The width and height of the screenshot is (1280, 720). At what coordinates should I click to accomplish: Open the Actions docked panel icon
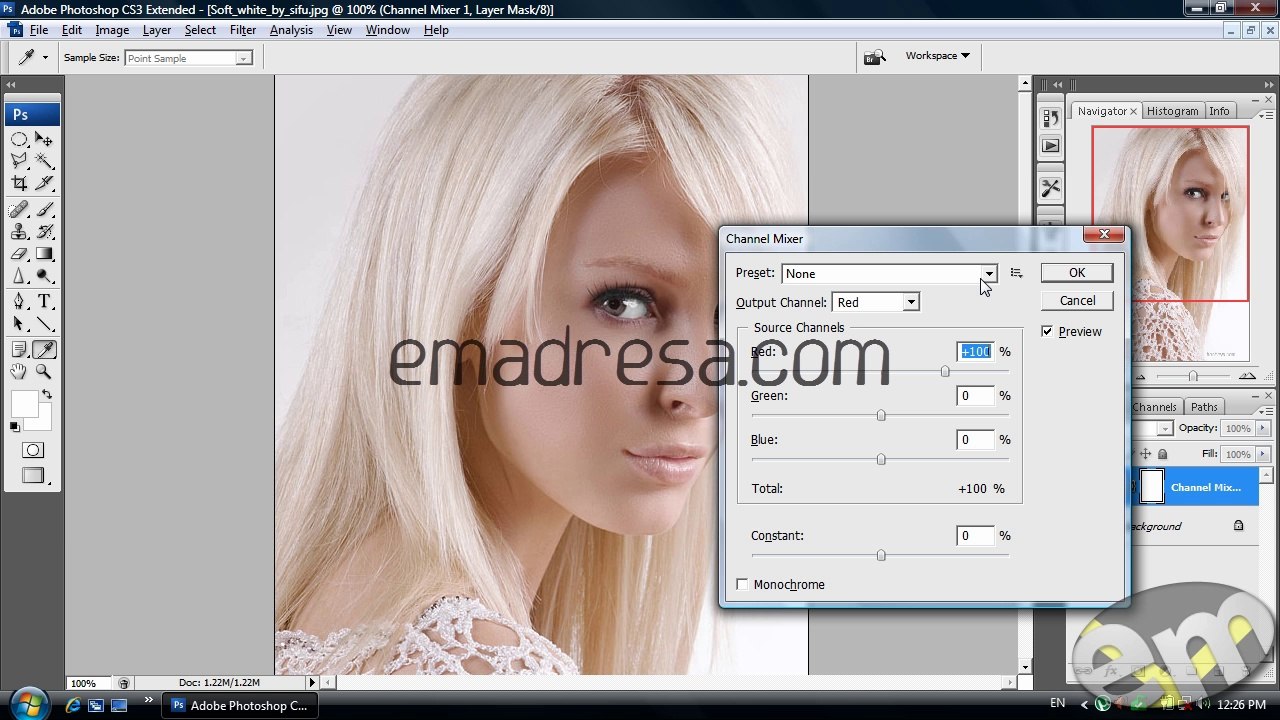pyautogui.click(x=1050, y=146)
